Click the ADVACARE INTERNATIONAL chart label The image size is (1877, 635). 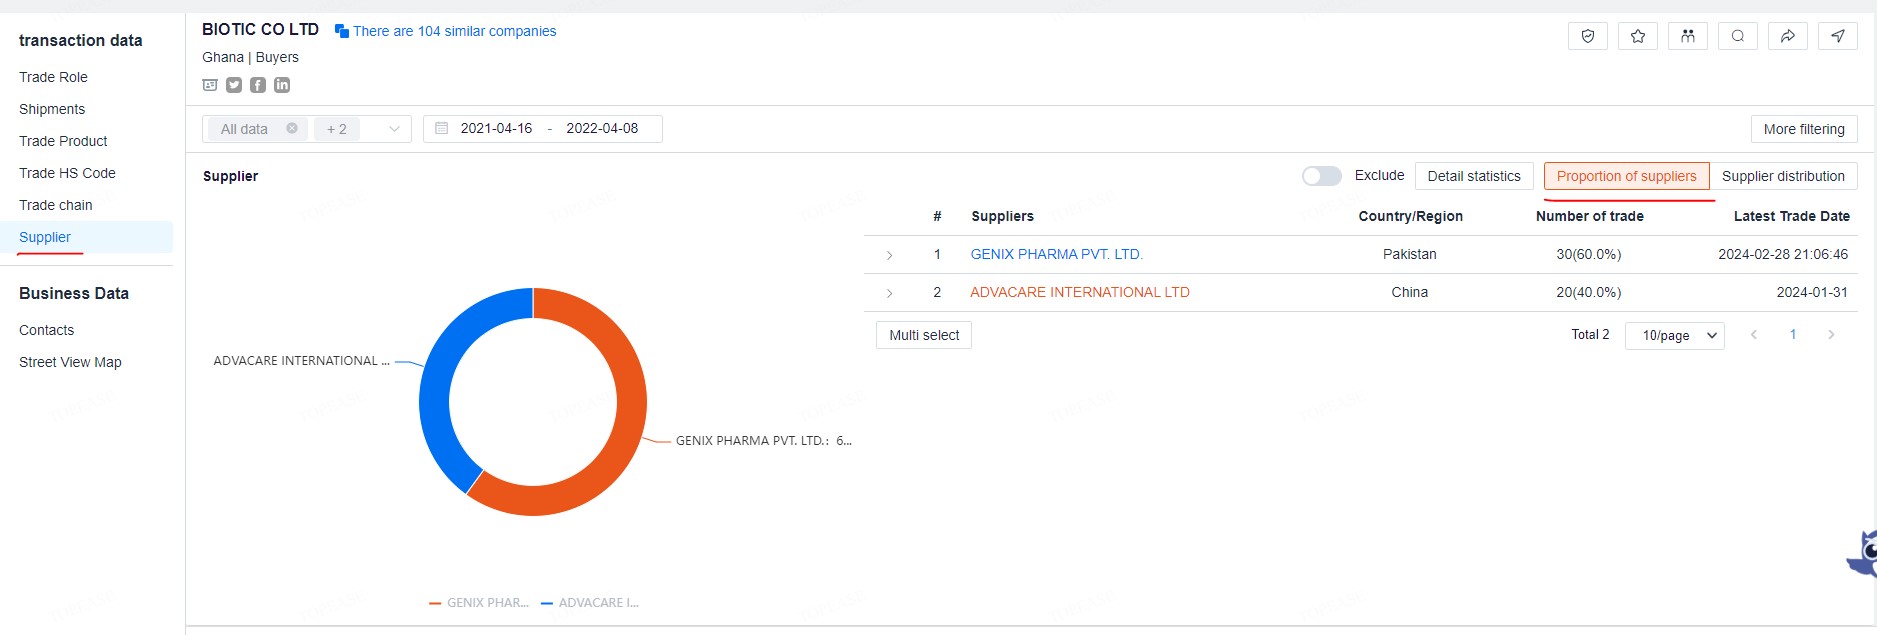coord(301,361)
